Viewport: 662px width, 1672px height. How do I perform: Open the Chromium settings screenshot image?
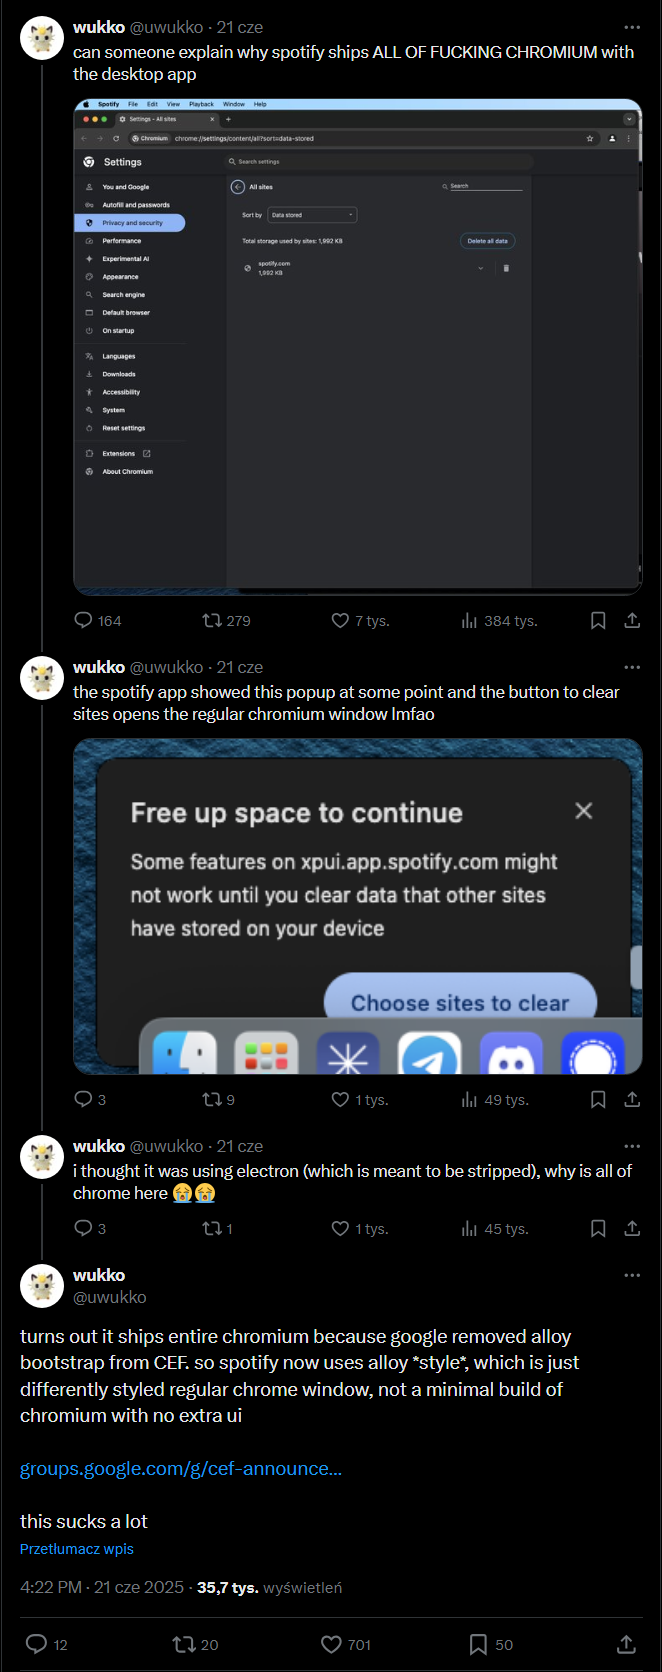coord(358,347)
